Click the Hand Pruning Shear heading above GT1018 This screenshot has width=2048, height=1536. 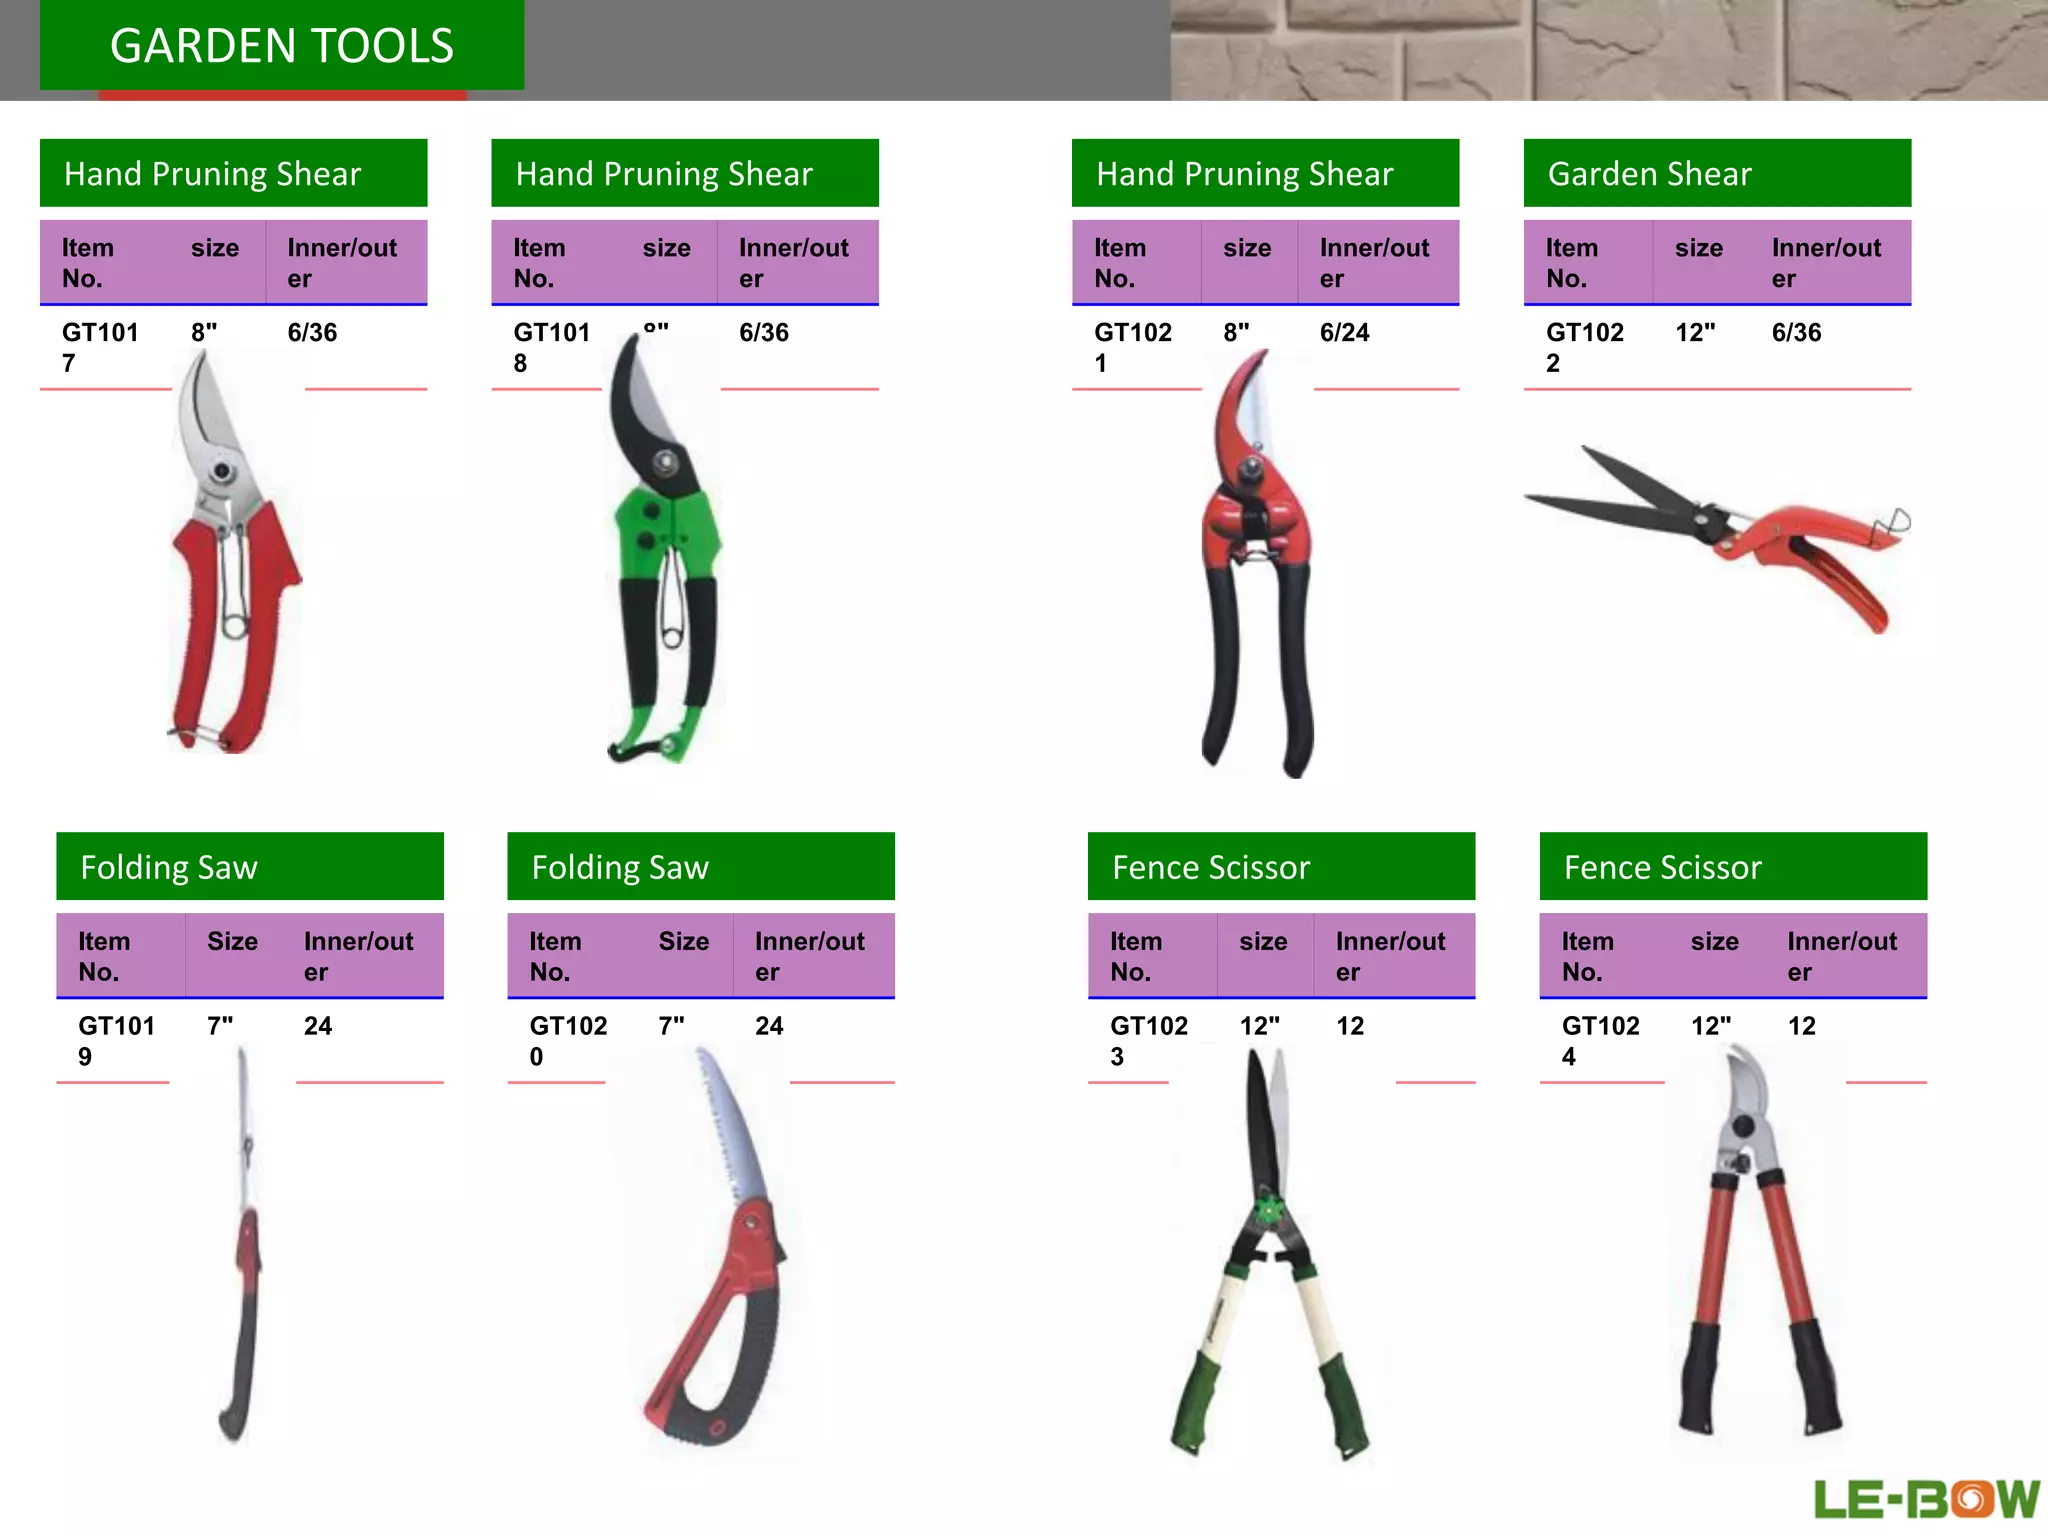(685, 173)
